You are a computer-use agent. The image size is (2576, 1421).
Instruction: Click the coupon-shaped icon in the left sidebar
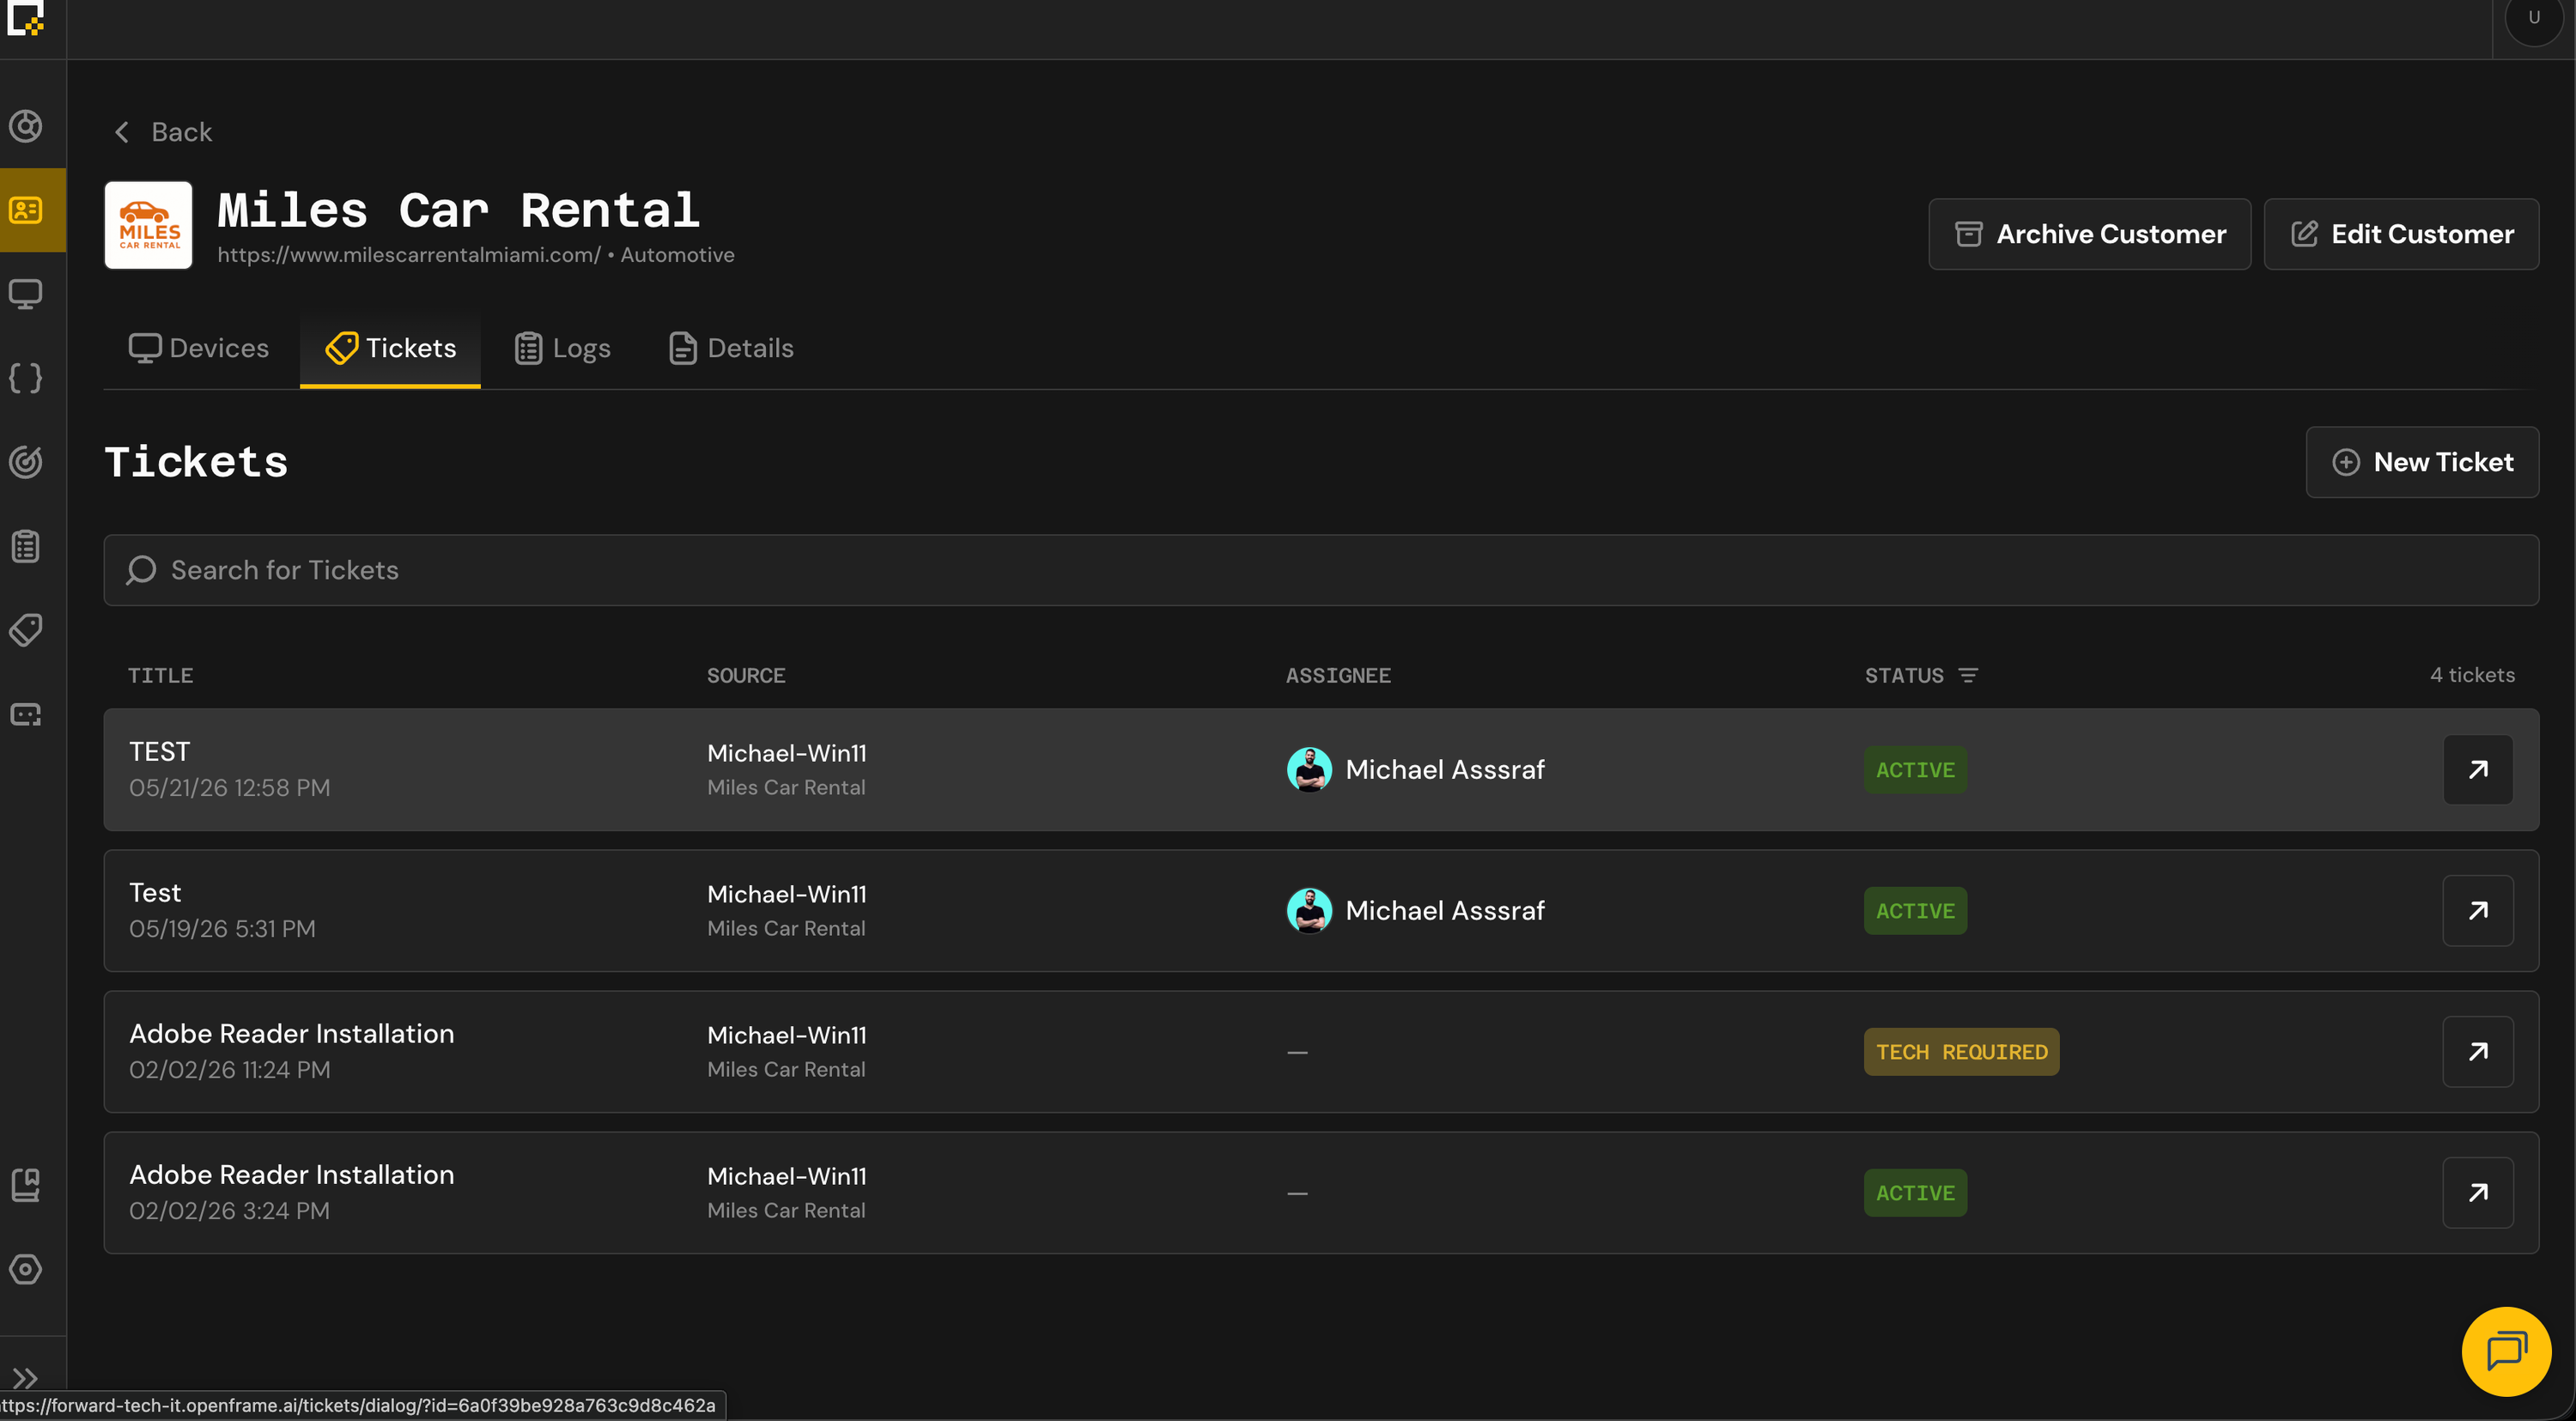tap(26, 714)
